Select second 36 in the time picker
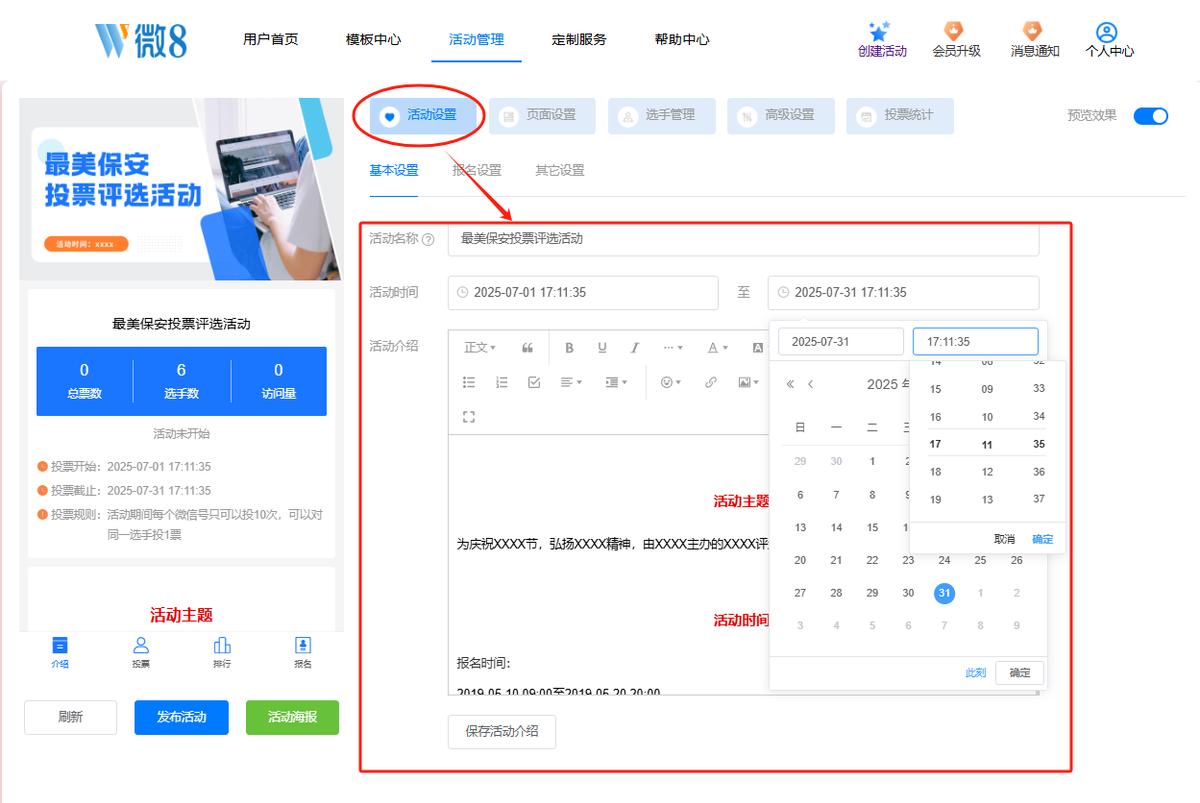This screenshot has width=1200, height=803. pos(1039,472)
